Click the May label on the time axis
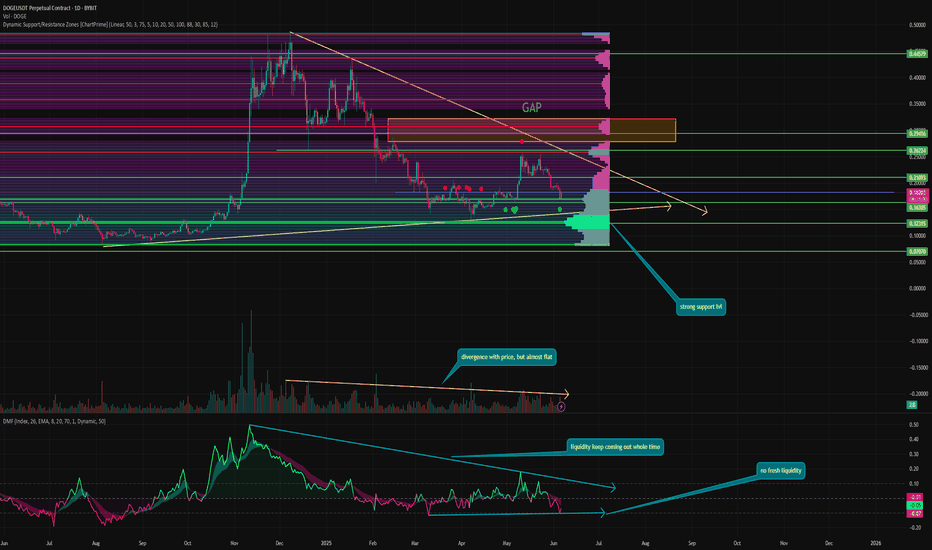 pyautogui.click(x=506, y=543)
